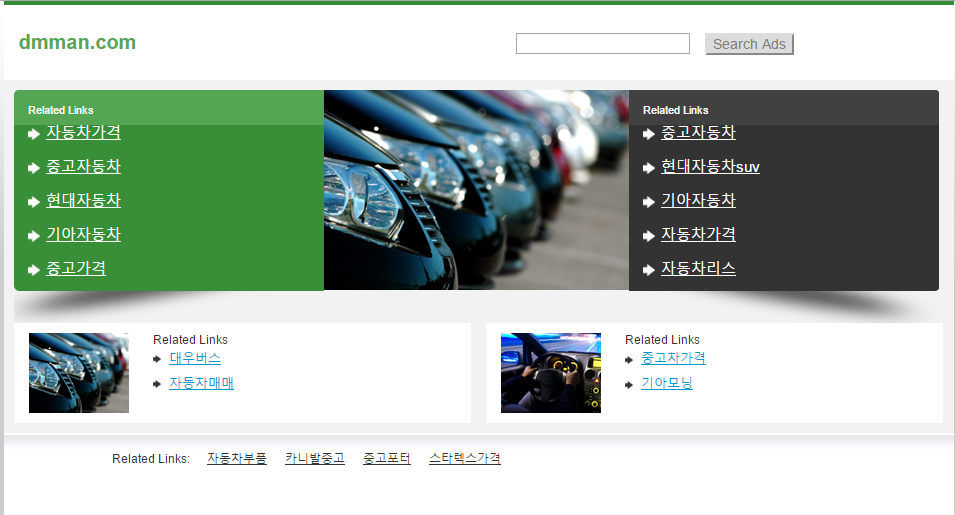Click Related Links header in green panel
The image size is (955, 515).
[61, 110]
